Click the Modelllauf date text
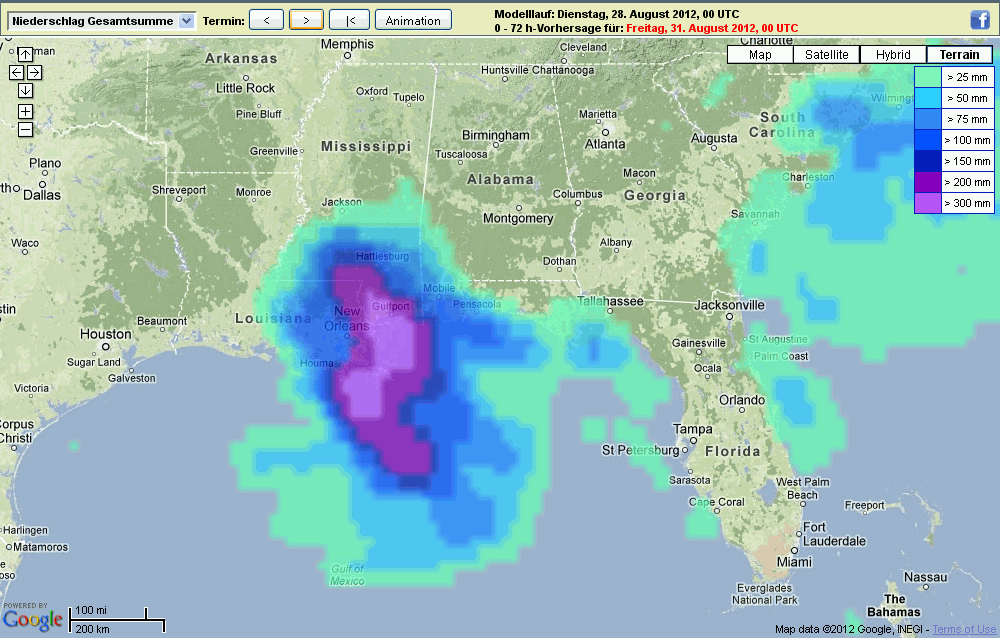Image resolution: width=1000 pixels, height=638 pixels. pos(617,14)
